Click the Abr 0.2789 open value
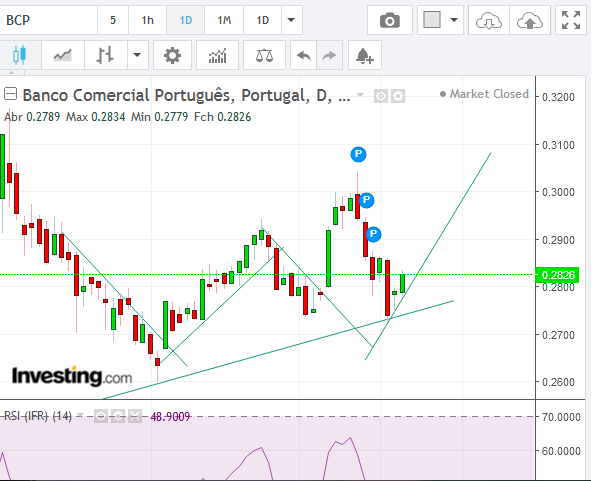 [32, 117]
